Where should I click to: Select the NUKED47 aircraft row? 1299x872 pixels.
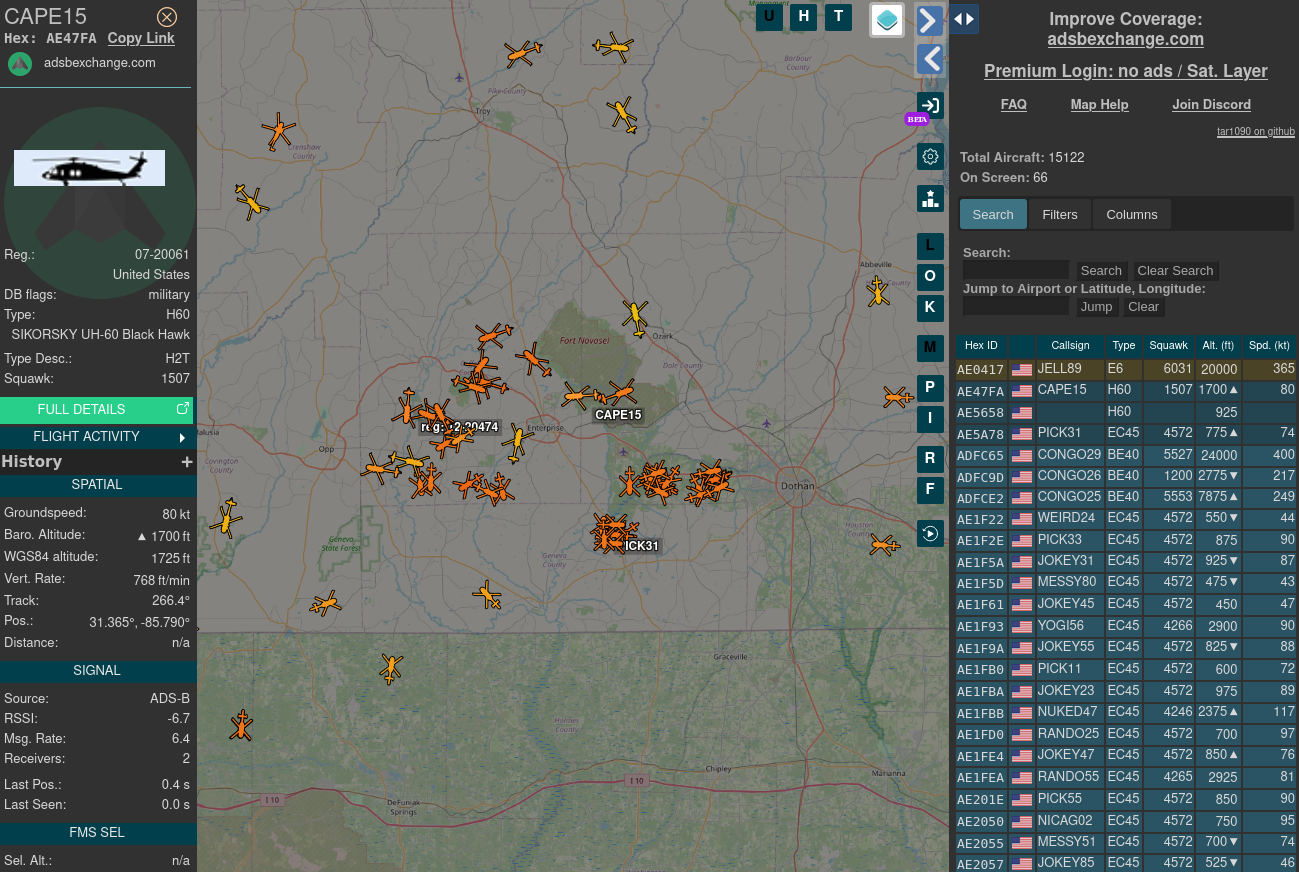1126,712
